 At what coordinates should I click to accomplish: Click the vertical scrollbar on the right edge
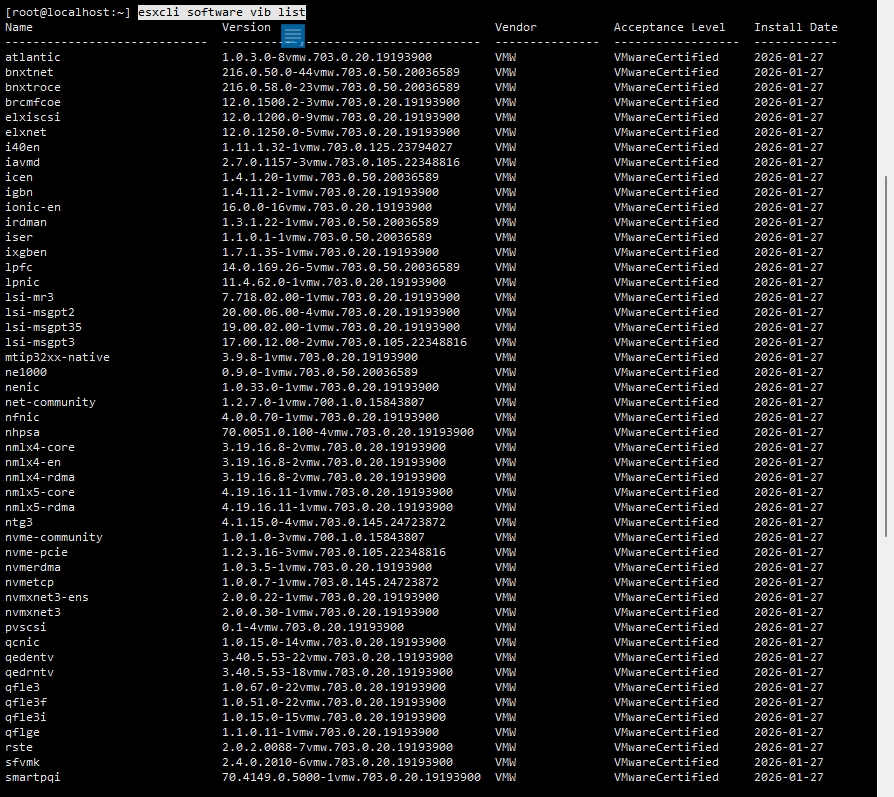click(886, 300)
